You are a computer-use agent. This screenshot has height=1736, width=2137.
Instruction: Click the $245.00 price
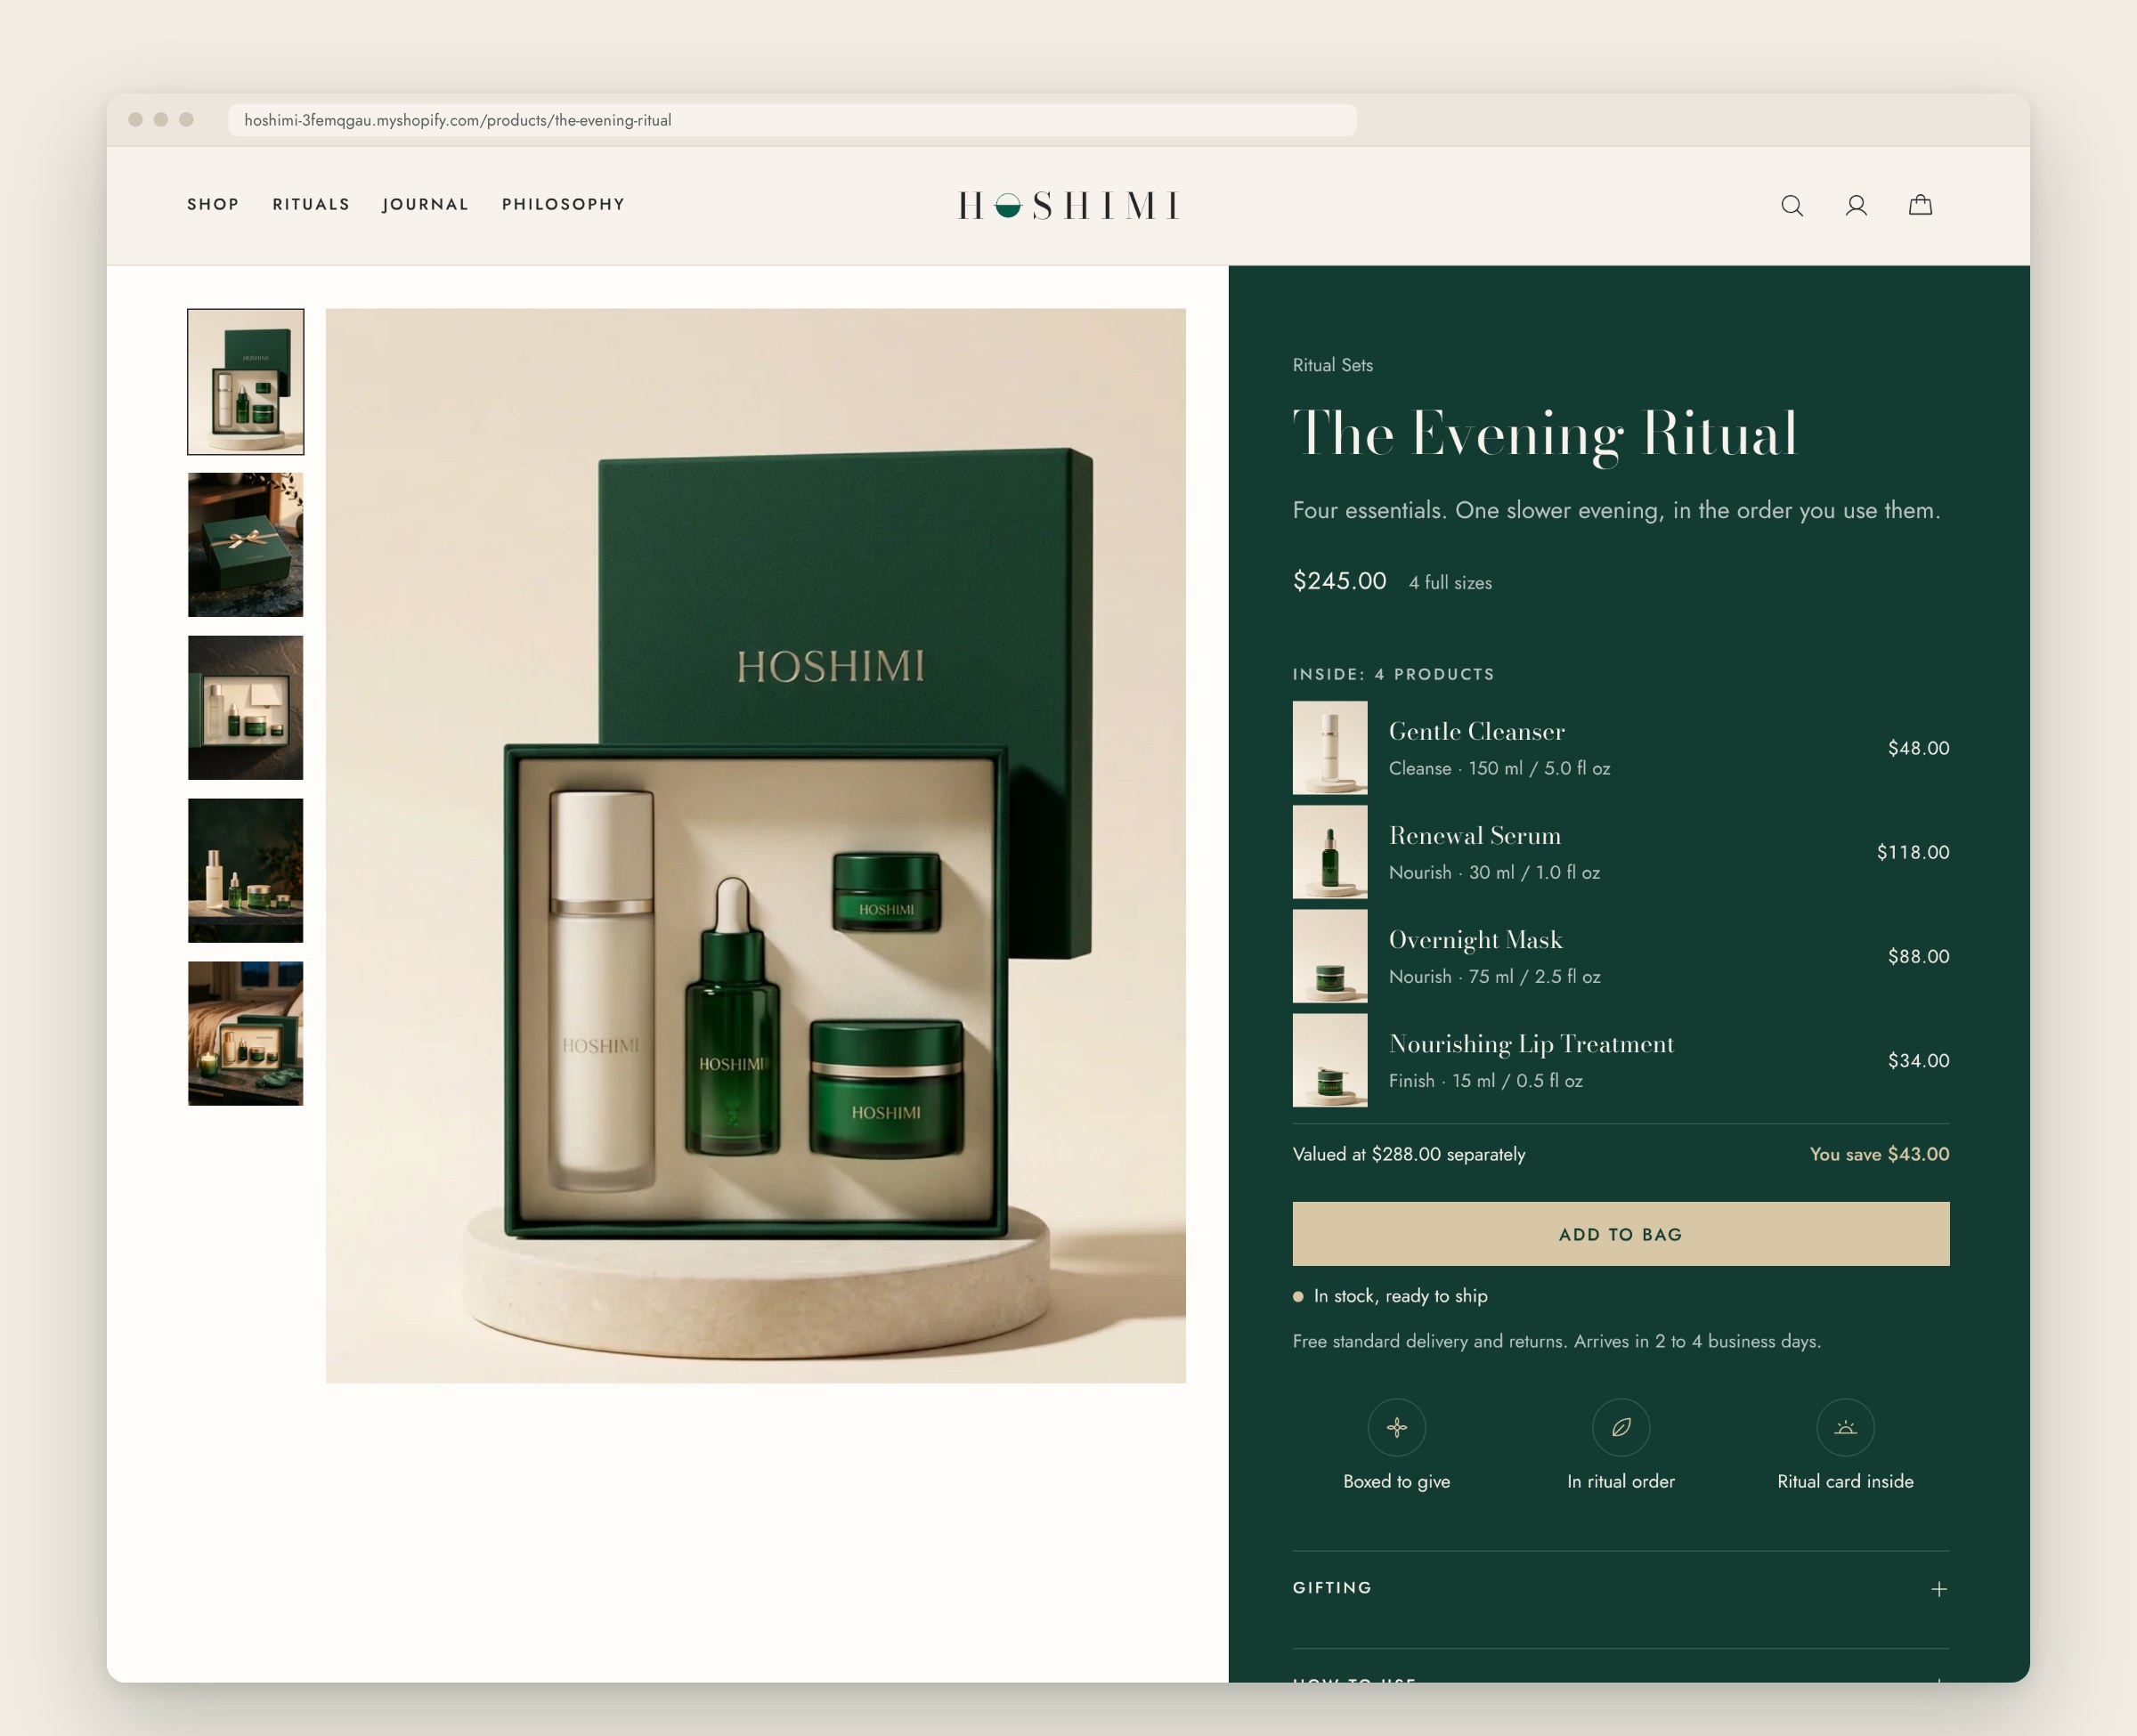click(1339, 581)
